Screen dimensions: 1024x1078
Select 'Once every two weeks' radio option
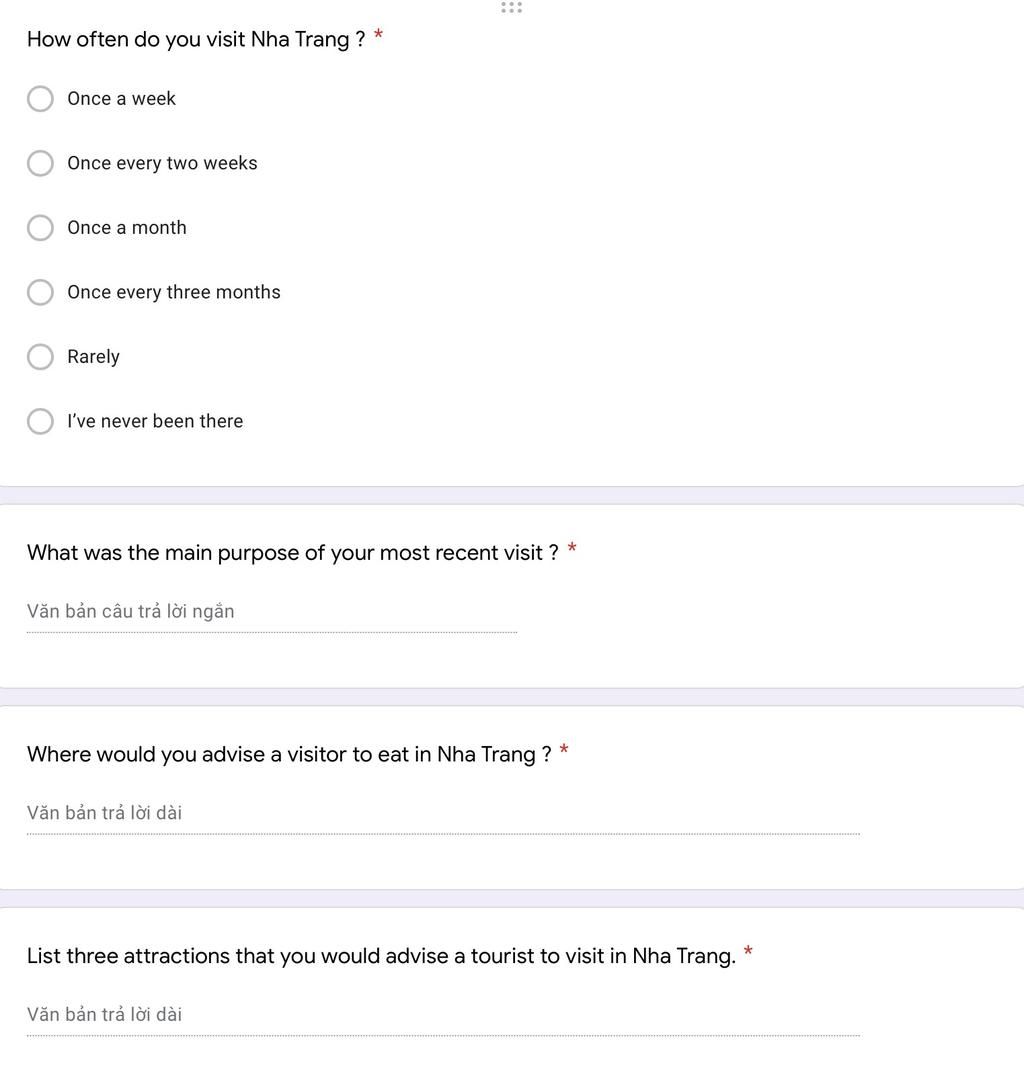[x=40, y=163]
